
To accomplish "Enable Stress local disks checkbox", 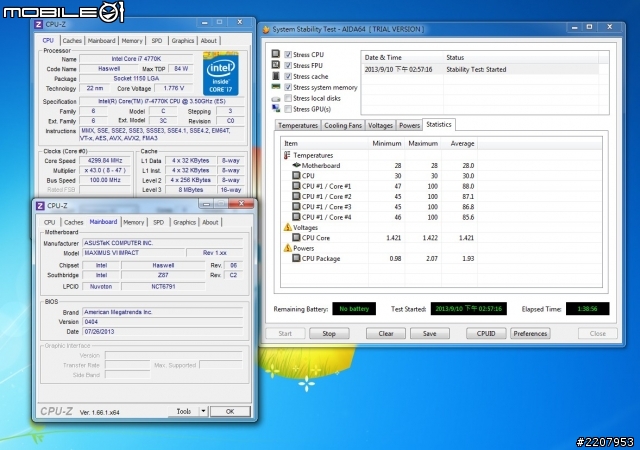I will click(x=288, y=98).
